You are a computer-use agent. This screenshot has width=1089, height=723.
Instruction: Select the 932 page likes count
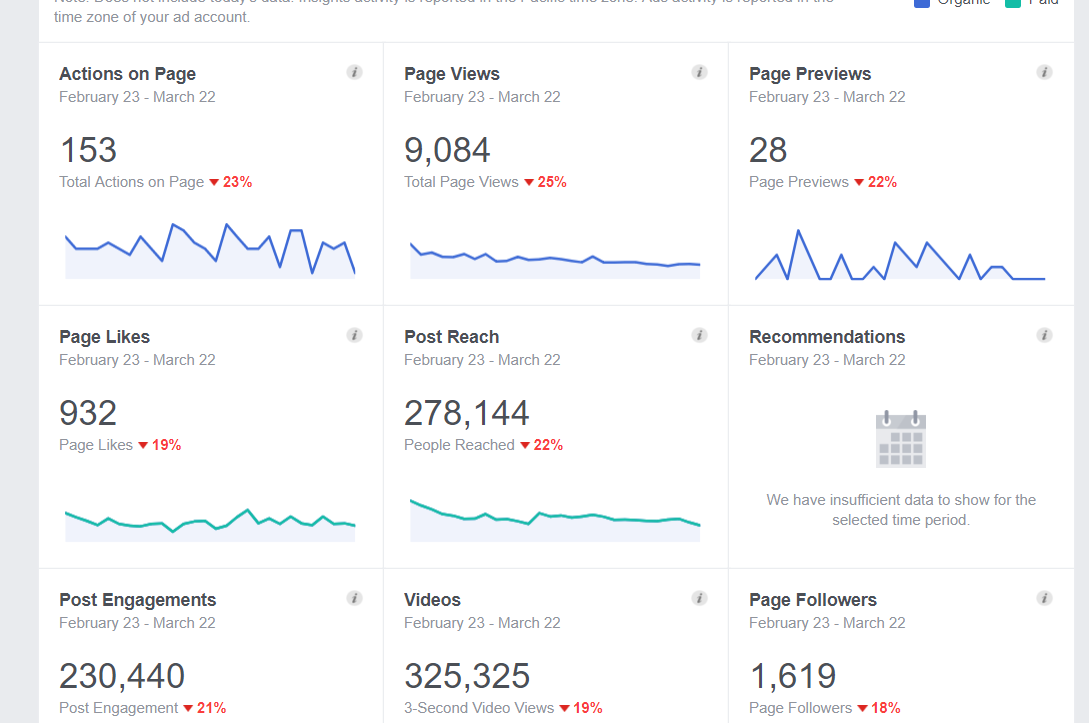[88, 413]
